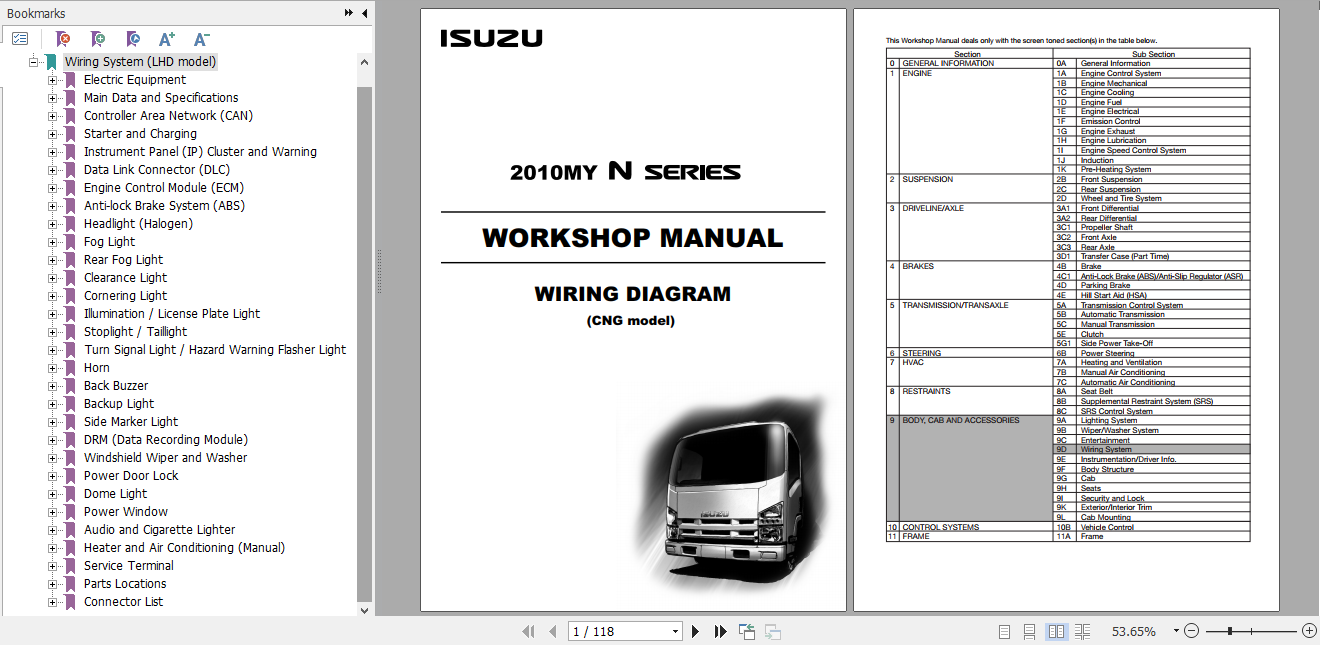Increase bookmark text size (A+)
Screen dimensions: 1320x645
tap(167, 39)
